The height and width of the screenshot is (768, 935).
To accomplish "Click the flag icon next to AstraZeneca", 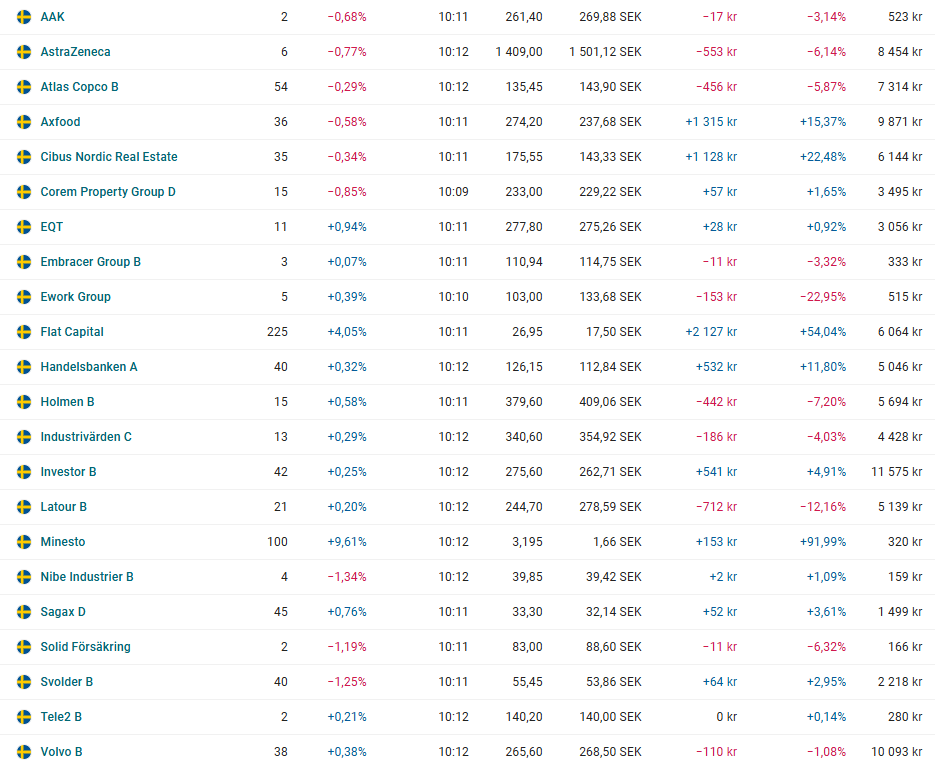I will pos(24,52).
